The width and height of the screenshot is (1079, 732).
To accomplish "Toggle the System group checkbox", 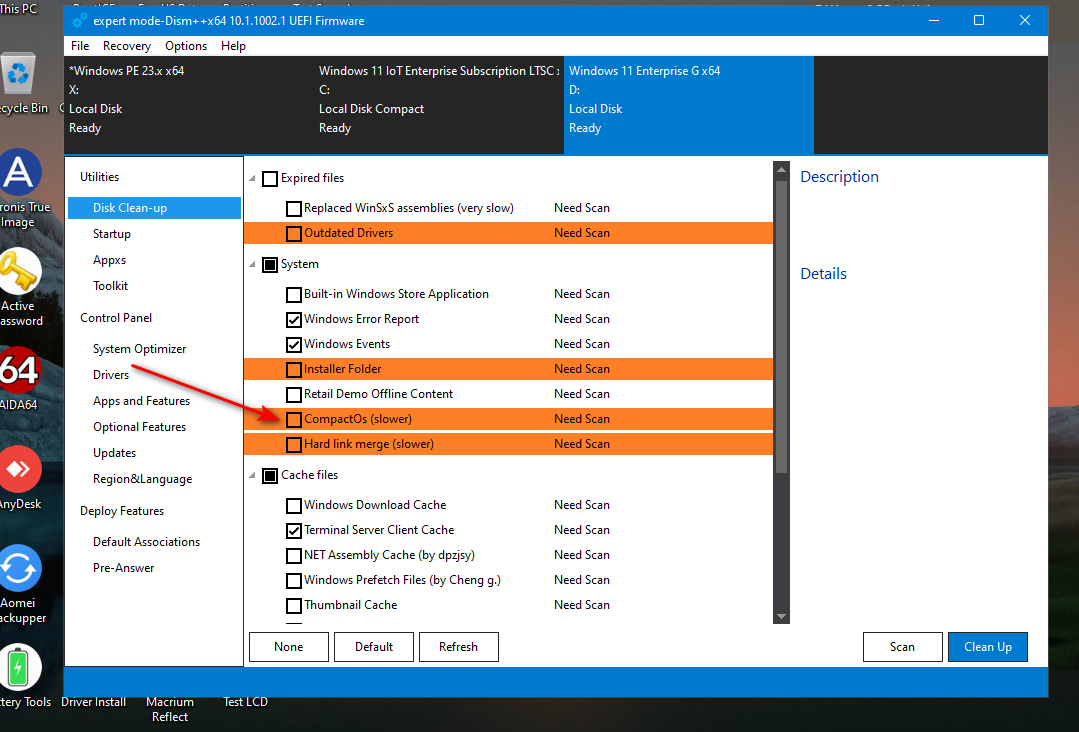I will pos(270,265).
